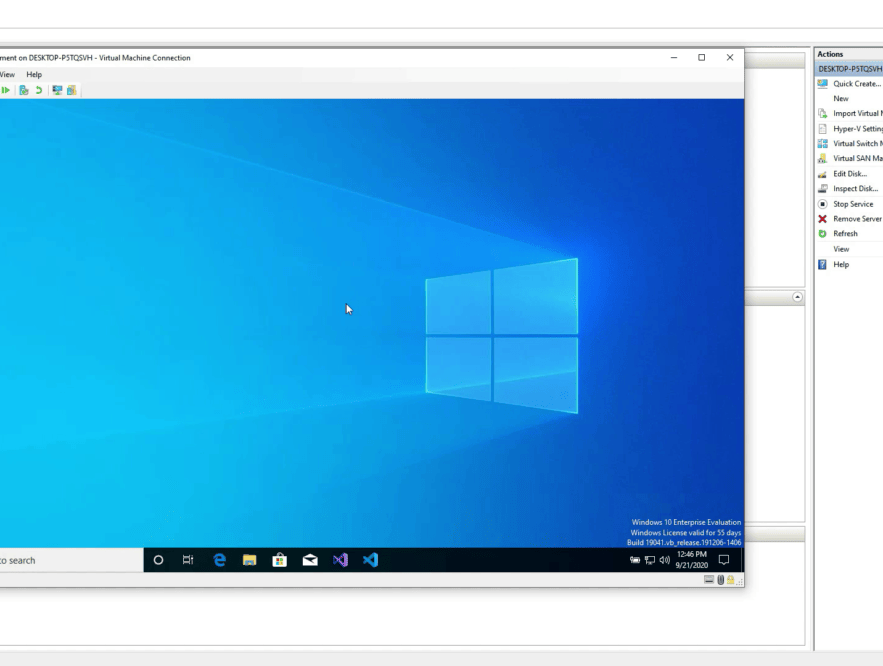The image size is (883, 666).
Task: Open the View menu of Virtual Machine Connection
Action: click(7, 74)
